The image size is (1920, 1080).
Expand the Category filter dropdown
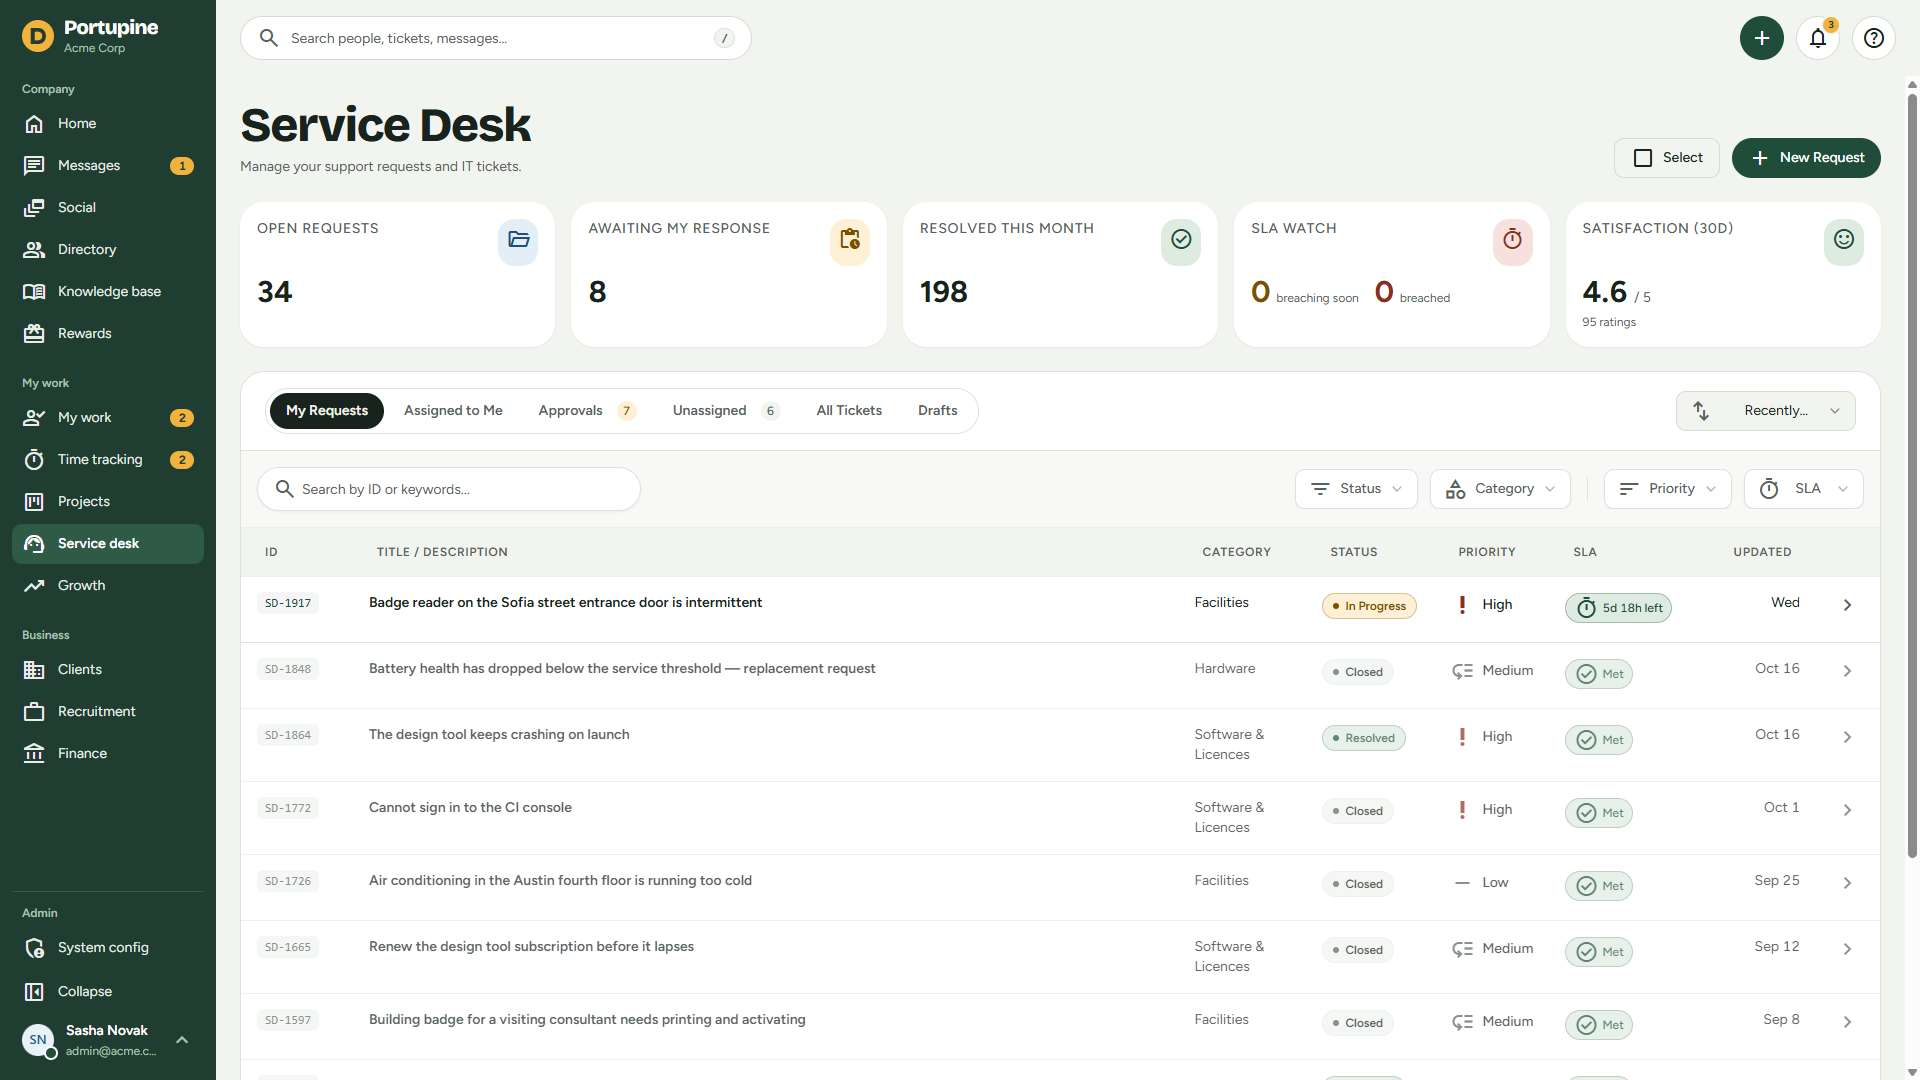(1500, 489)
